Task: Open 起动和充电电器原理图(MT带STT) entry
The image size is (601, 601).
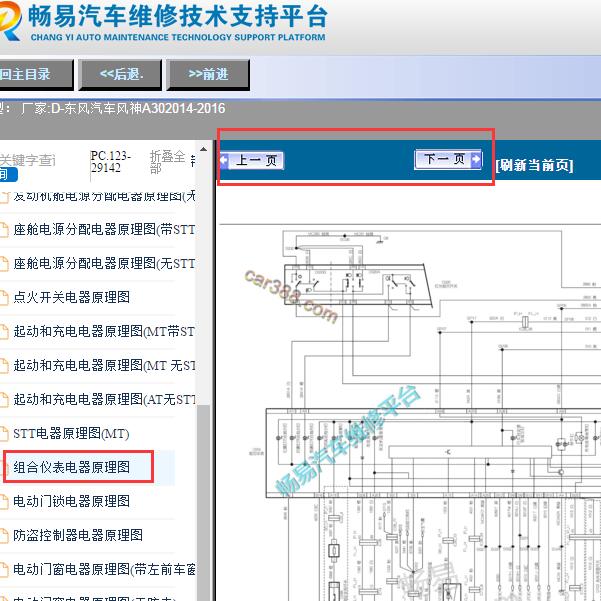Action: point(104,331)
